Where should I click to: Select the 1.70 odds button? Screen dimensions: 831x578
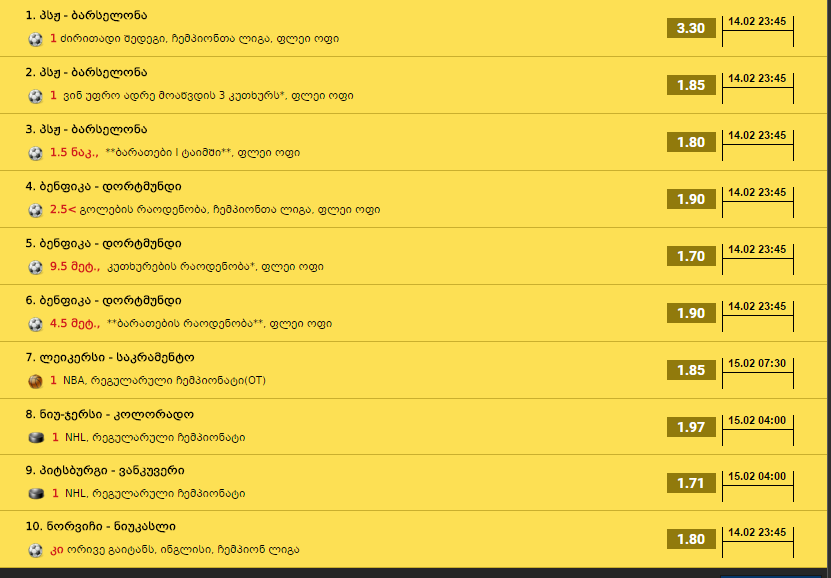pos(691,256)
